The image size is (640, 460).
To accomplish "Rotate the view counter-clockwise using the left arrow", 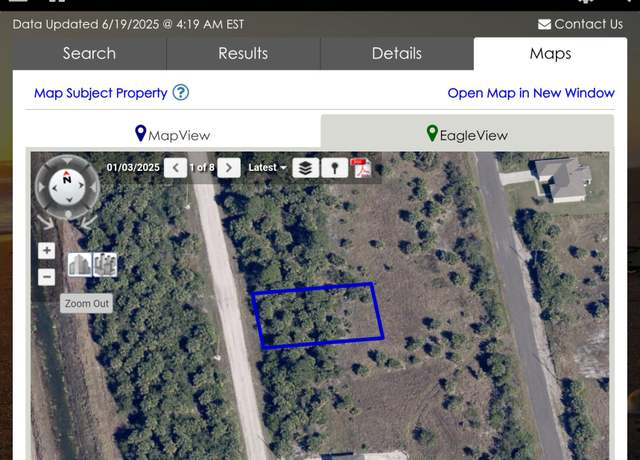I will tap(46, 222).
